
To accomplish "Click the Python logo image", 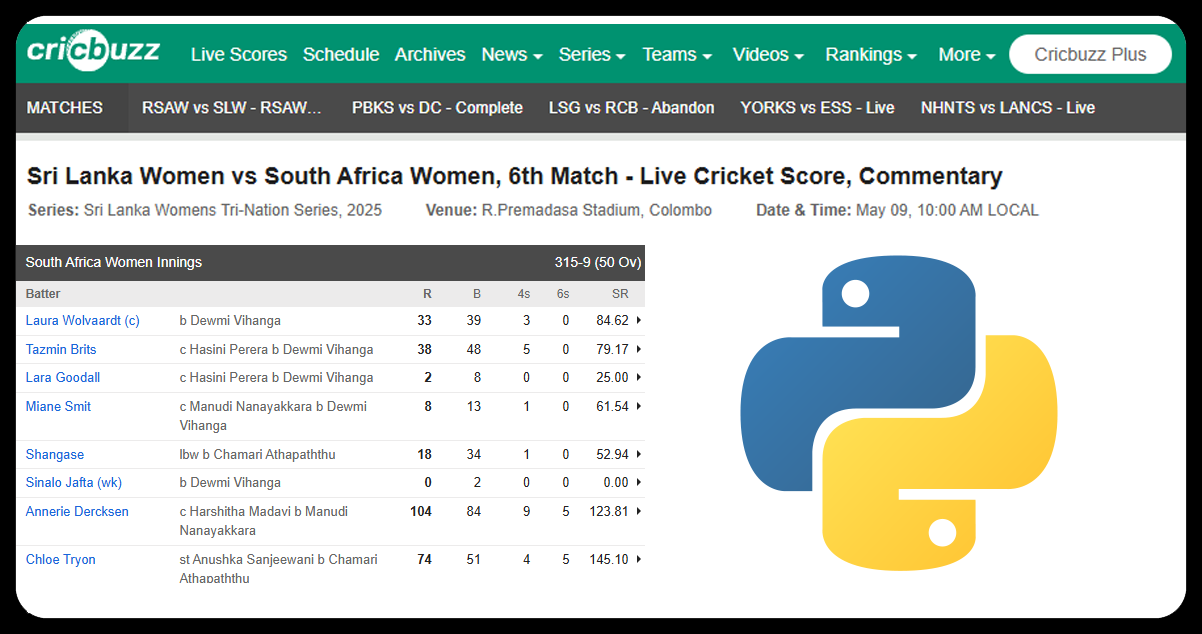I will point(898,412).
